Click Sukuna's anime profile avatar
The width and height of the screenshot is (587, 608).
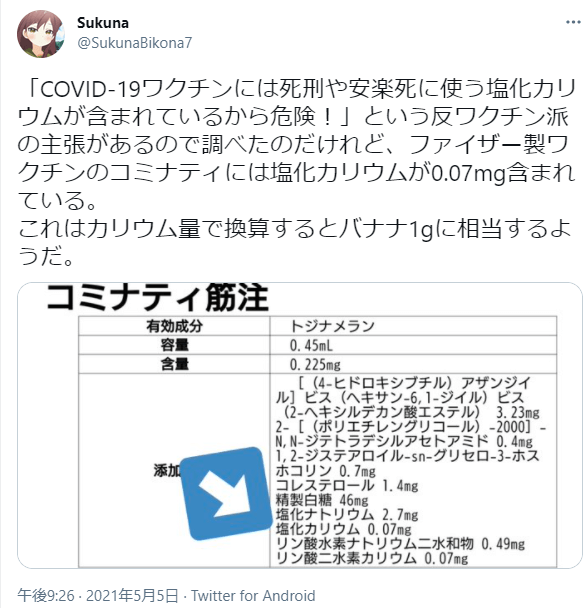point(41,34)
